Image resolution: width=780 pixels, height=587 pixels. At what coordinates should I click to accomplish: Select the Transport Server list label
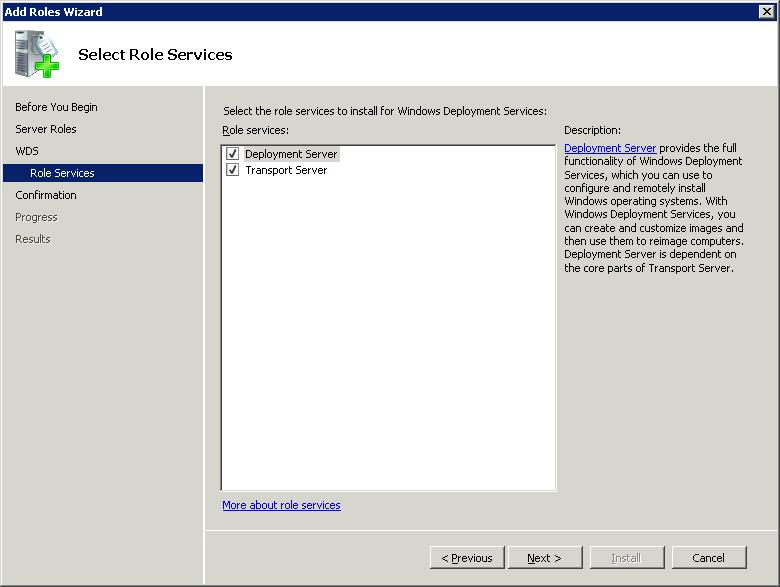[x=286, y=170]
